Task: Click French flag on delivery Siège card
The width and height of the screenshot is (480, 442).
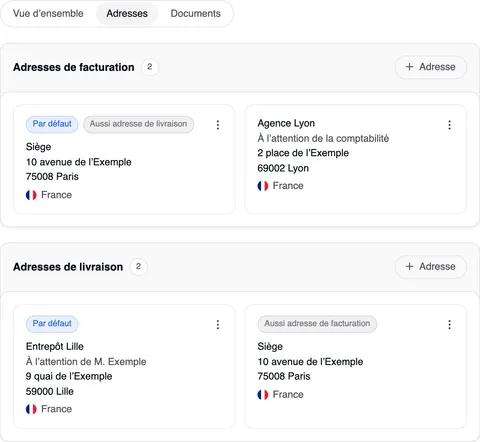Action: (x=263, y=395)
